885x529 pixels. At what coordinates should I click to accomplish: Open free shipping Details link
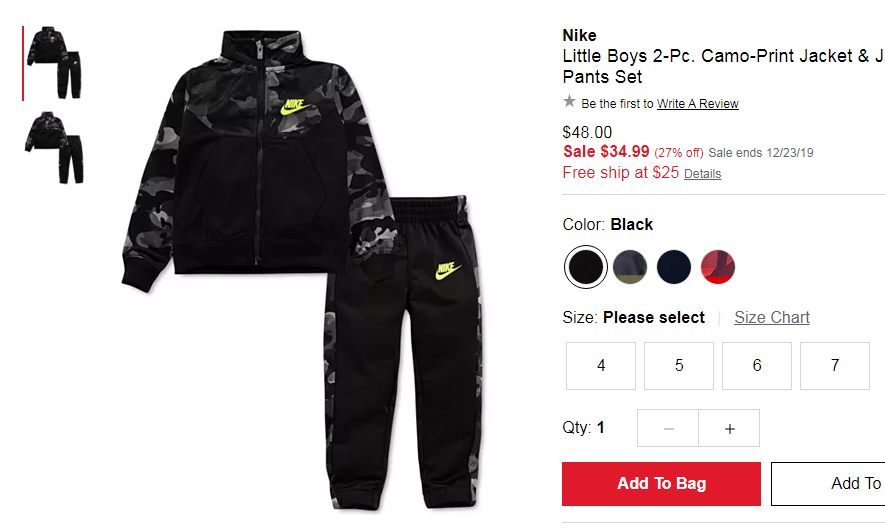702,174
